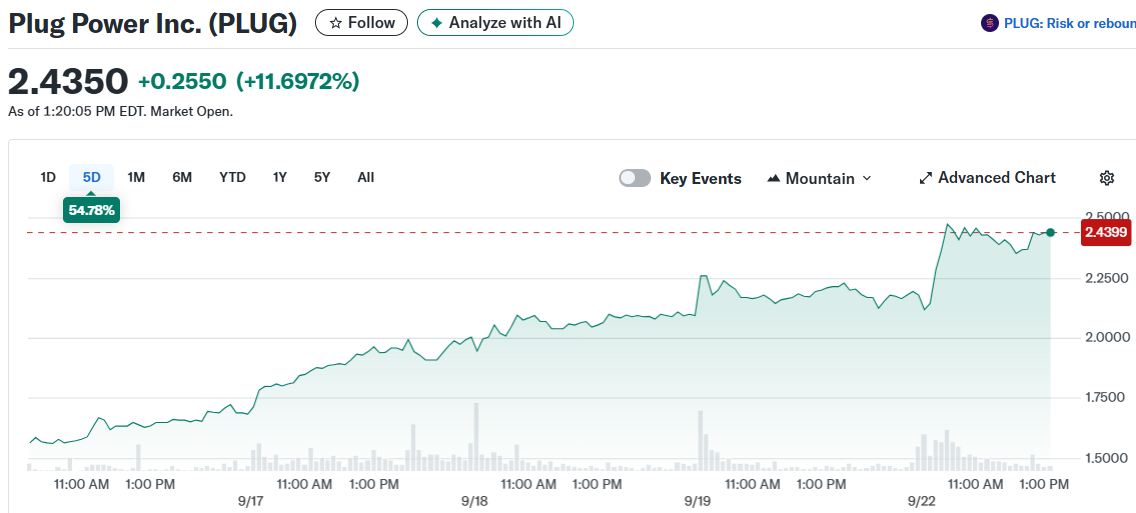Open the Mountain chart type dropdown
Image resolution: width=1136 pixels, height=513 pixels.
[819, 178]
